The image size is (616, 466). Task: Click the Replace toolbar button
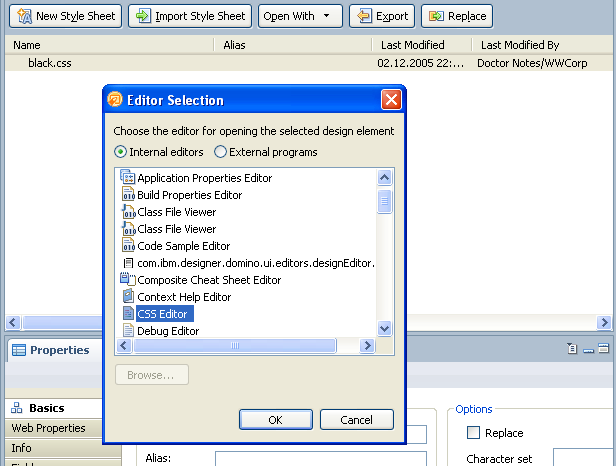coord(457,16)
